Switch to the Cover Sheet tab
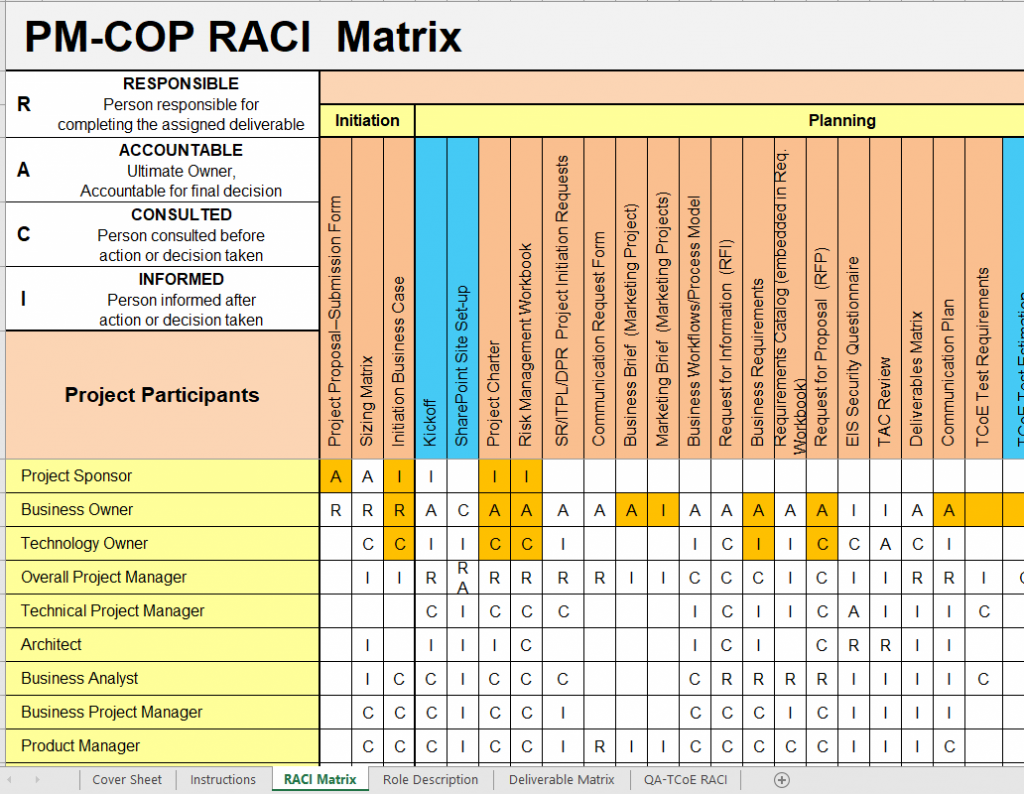The height and width of the screenshot is (794, 1024). [127, 779]
